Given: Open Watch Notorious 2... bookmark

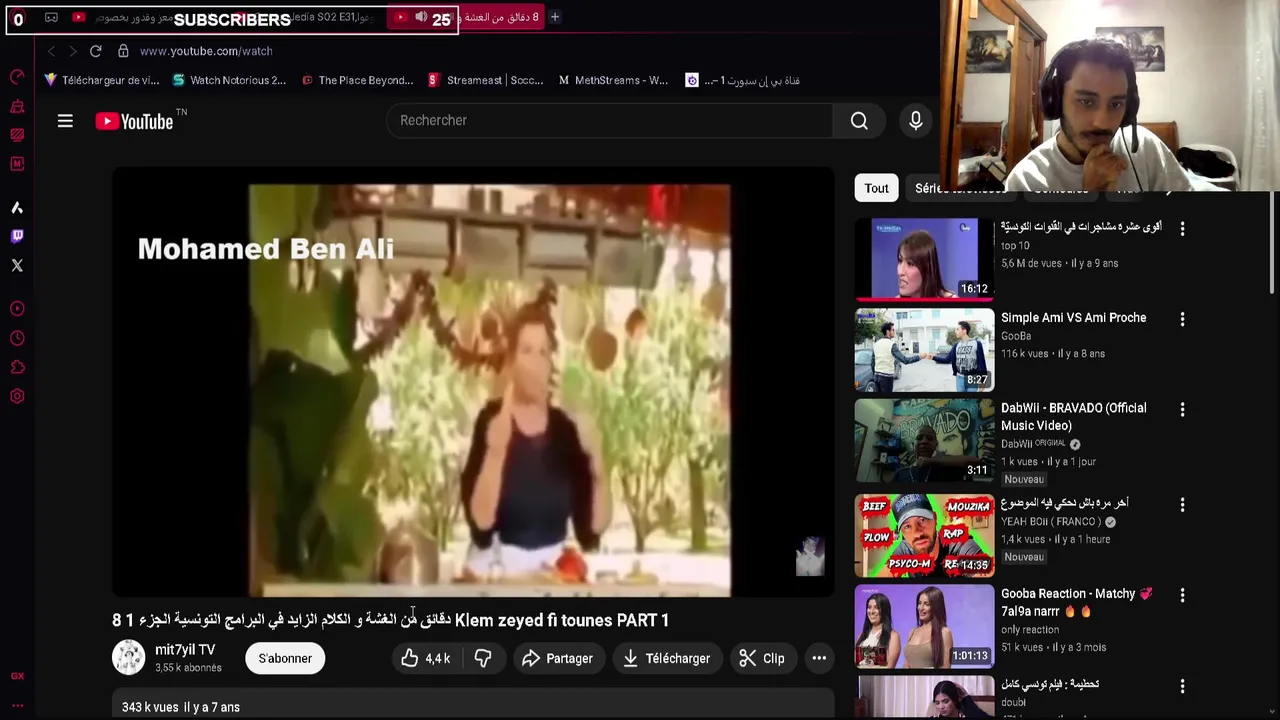Looking at the screenshot, I should (x=229, y=80).
